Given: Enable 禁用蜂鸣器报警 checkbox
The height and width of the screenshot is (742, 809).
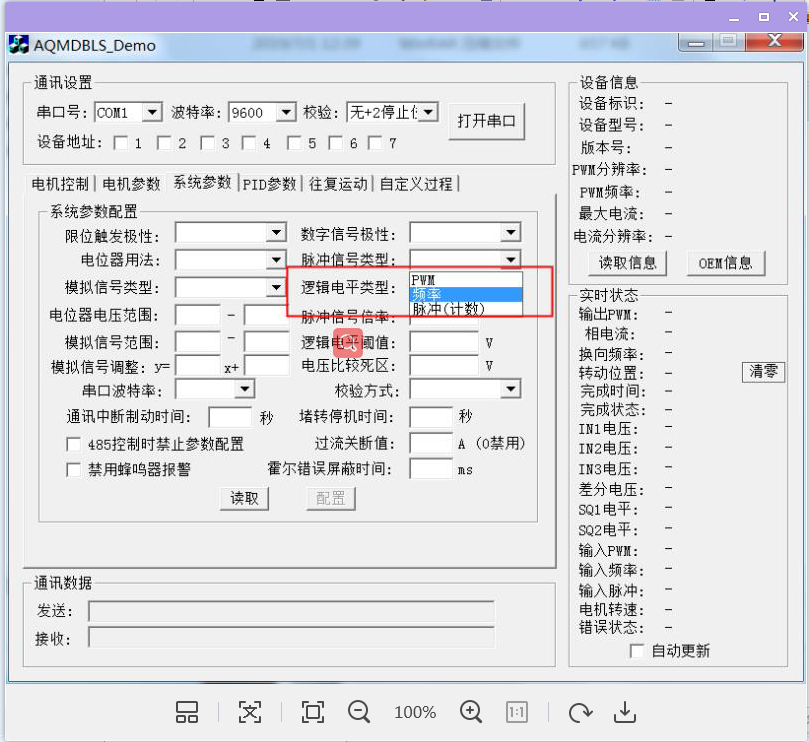Looking at the screenshot, I should coord(74,470).
